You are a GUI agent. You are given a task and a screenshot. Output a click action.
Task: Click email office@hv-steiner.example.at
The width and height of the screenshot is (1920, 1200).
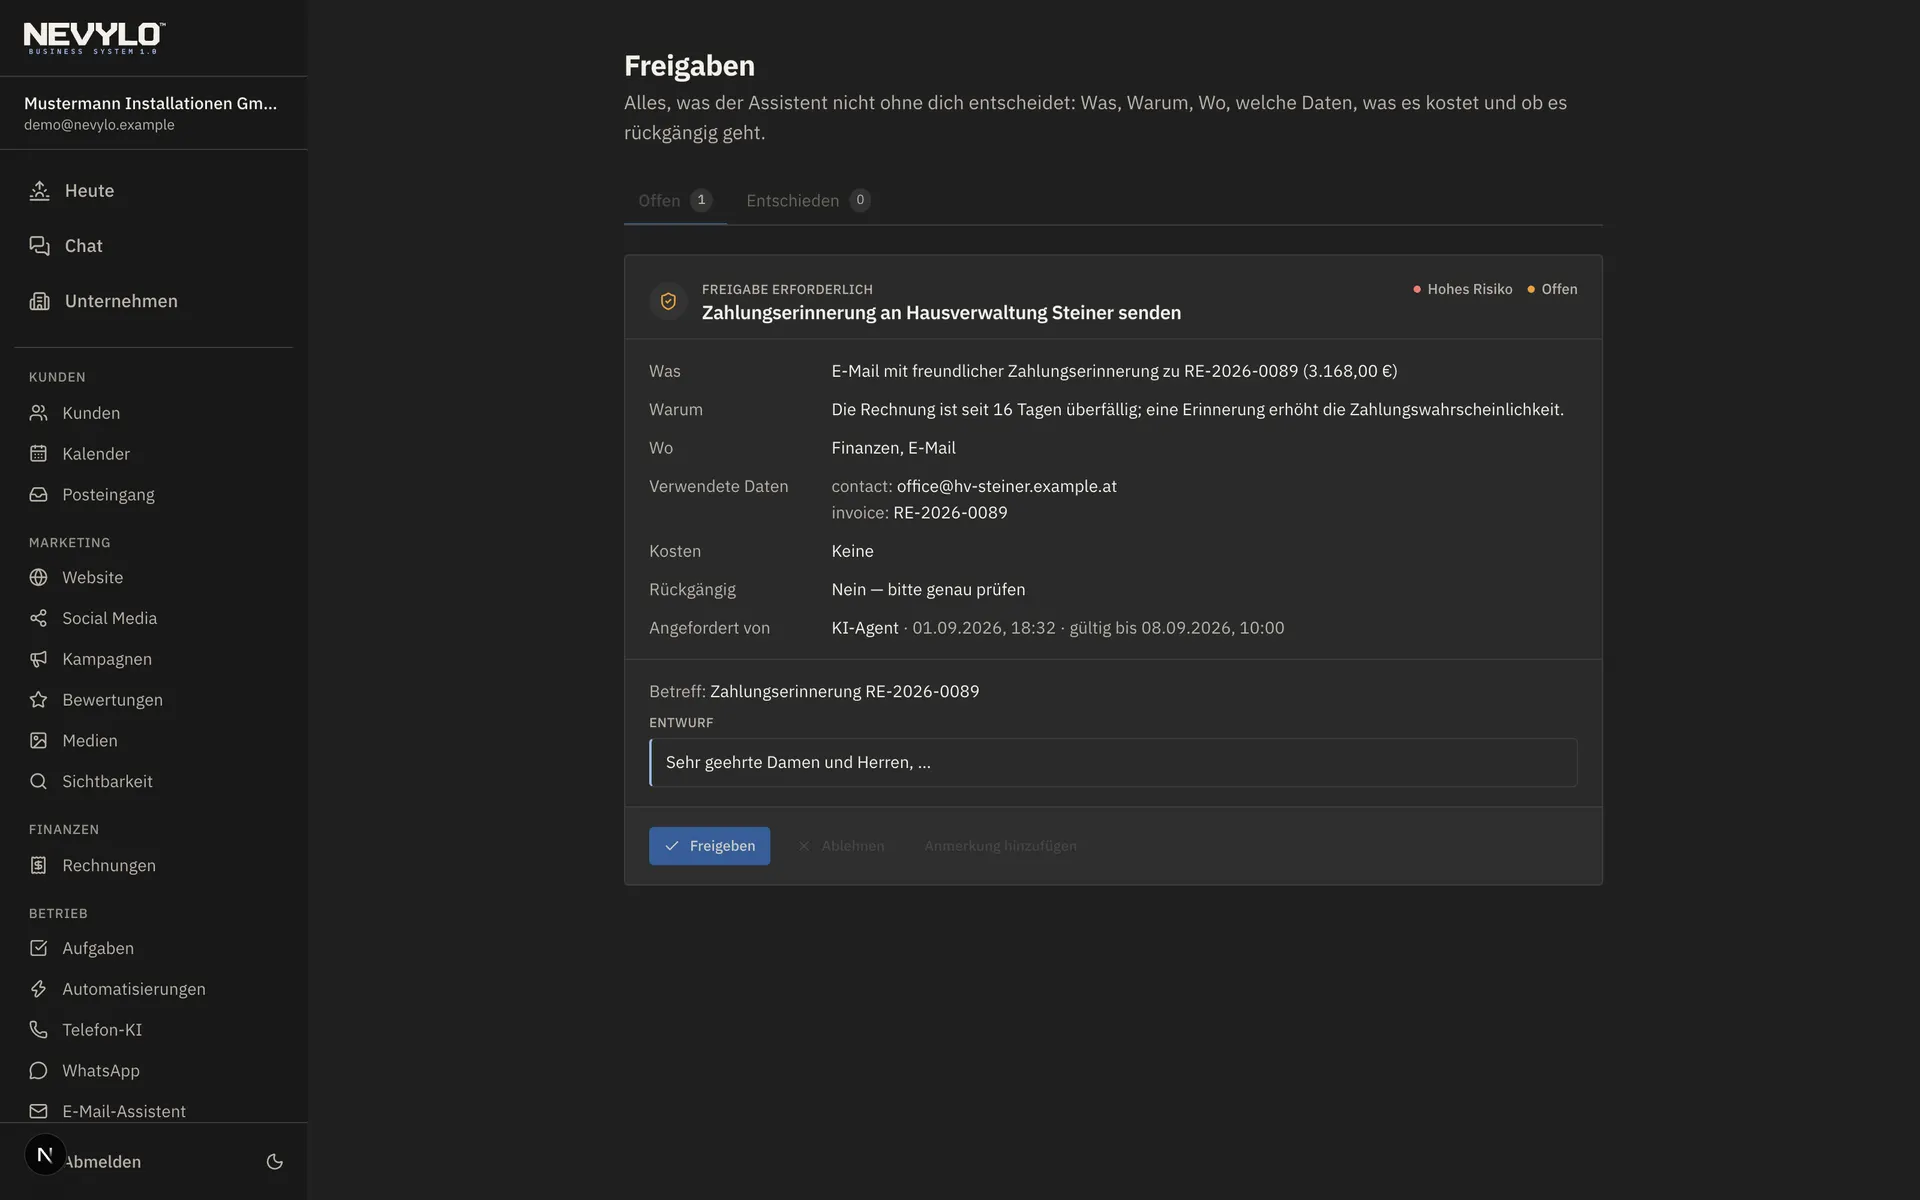1006,486
